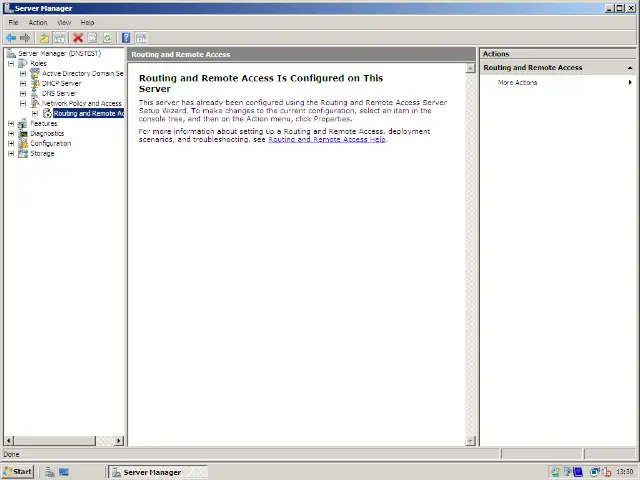
Task: Click the Actions pane header
Action: pos(558,54)
